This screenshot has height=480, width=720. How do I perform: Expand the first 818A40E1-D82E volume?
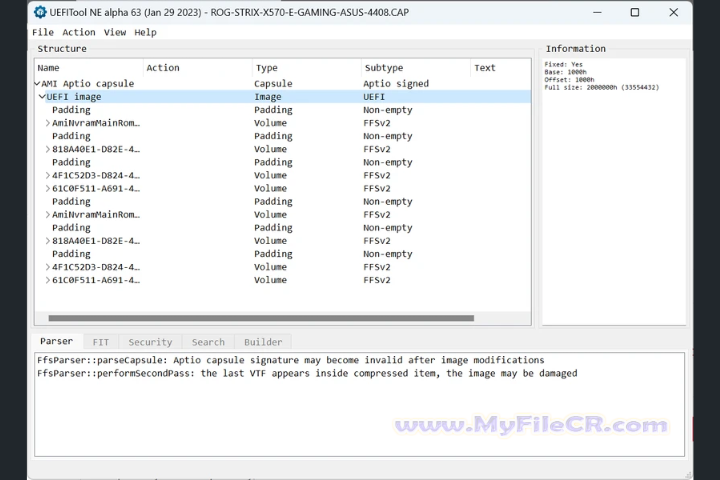[x=48, y=149]
